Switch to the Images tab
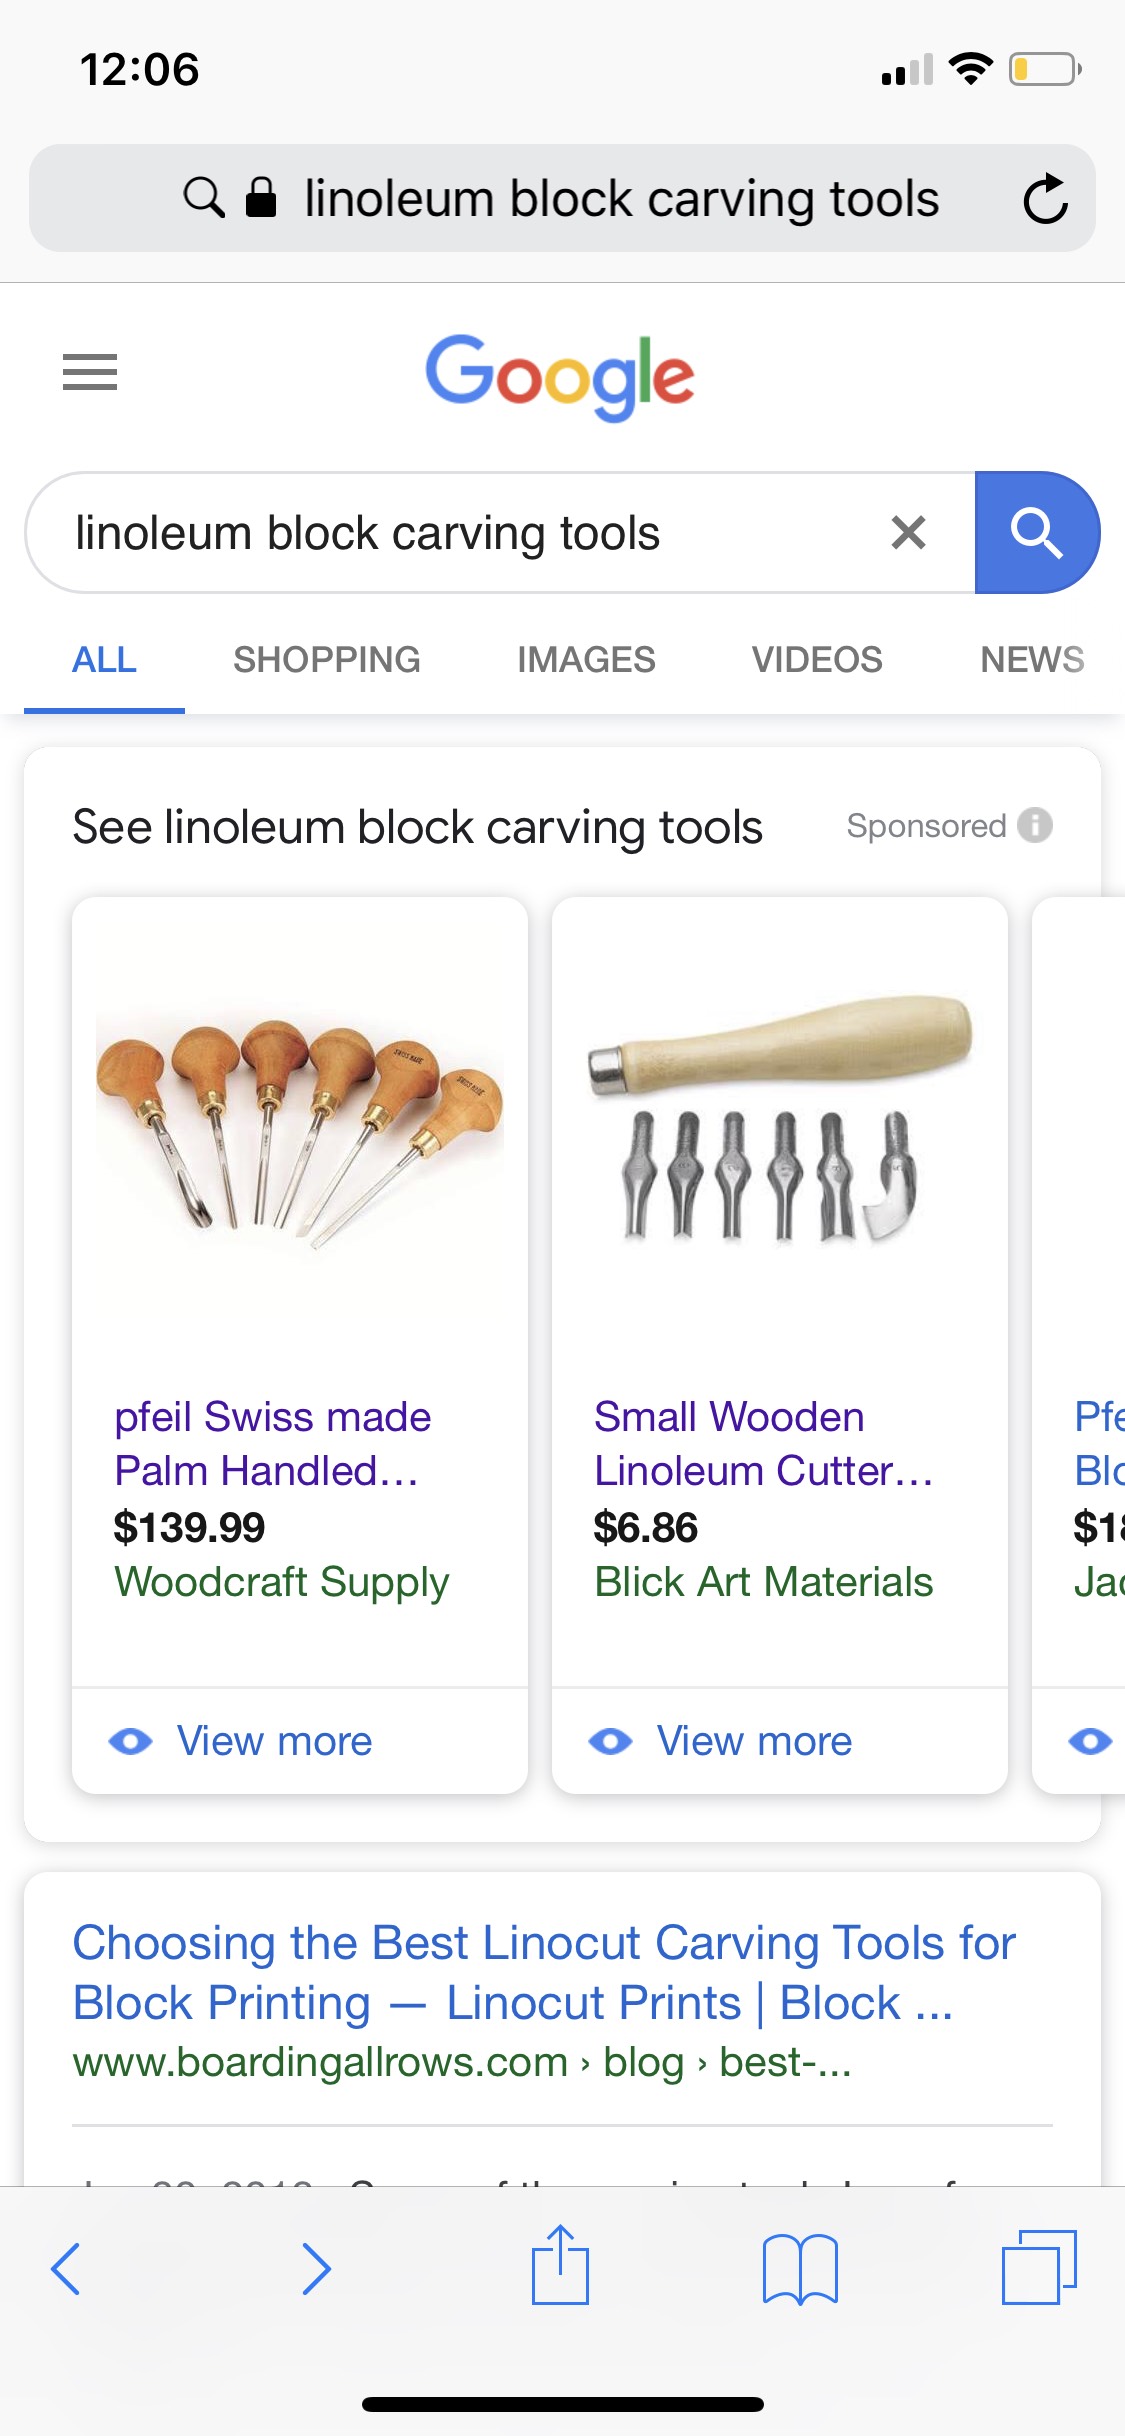Image resolution: width=1125 pixels, height=2436 pixels. click(x=586, y=660)
